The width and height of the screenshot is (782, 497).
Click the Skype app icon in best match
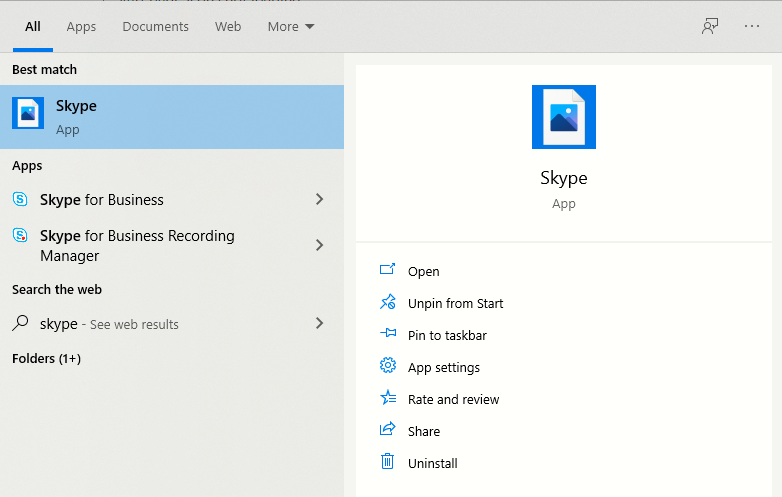pyautogui.click(x=28, y=113)
